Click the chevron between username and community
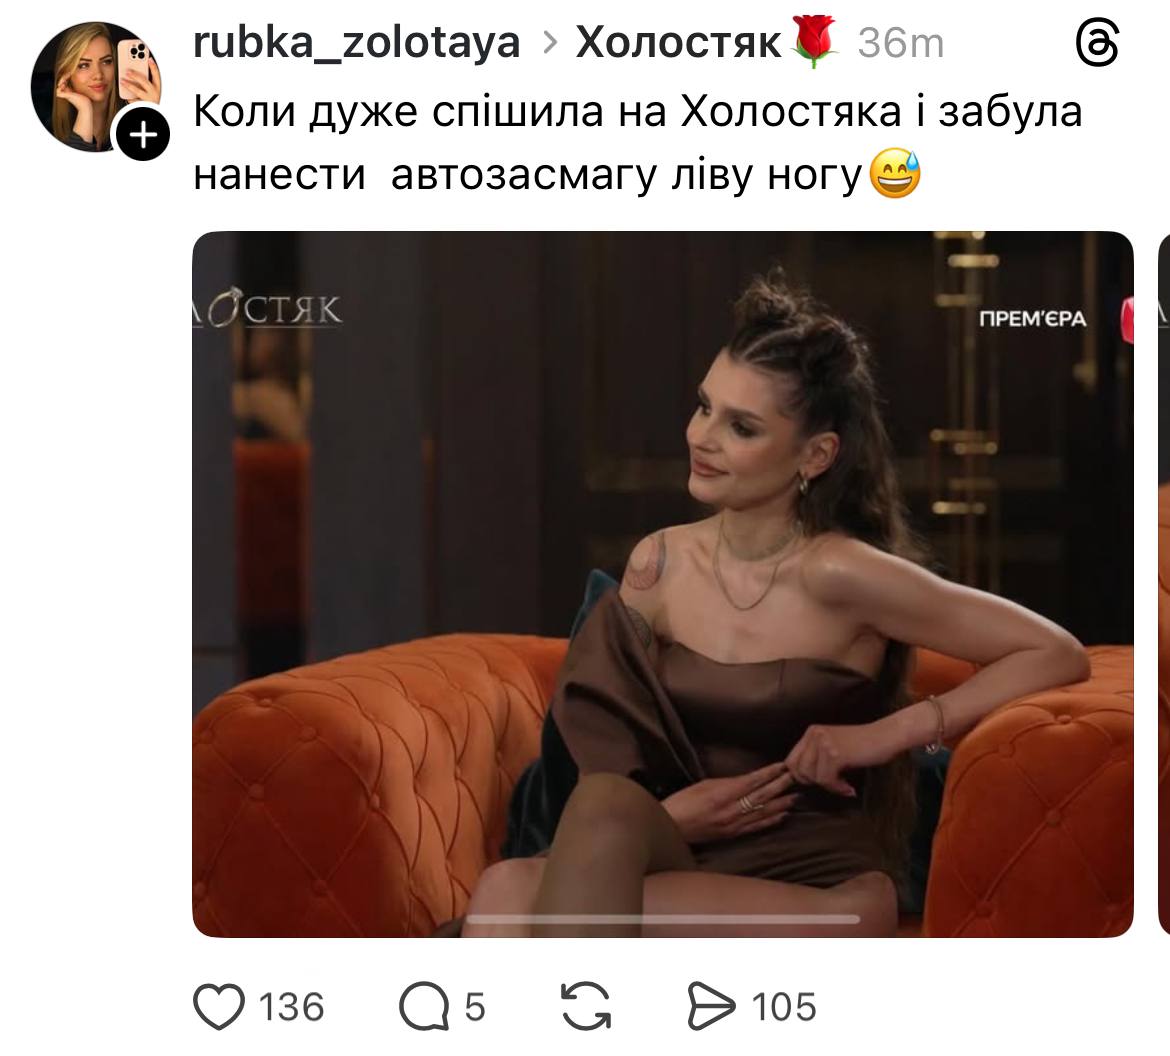This screenshot has width=1170, height=1056. (x=550, y=43)
